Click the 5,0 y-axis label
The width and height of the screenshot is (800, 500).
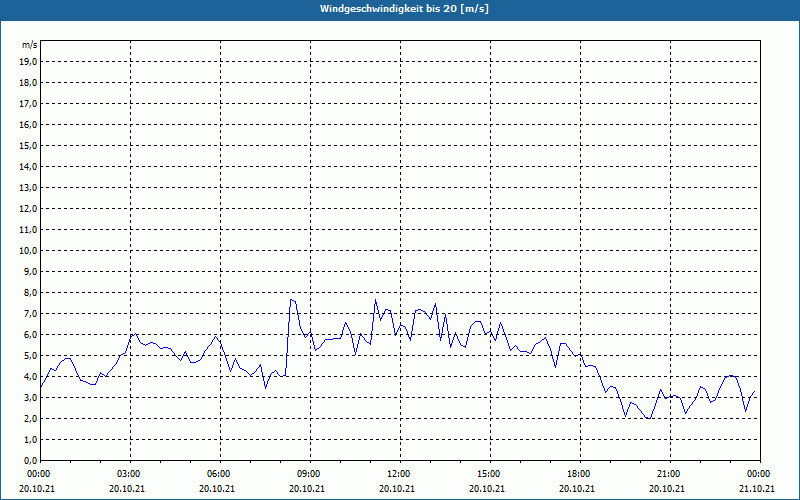[x=30, y=356]
